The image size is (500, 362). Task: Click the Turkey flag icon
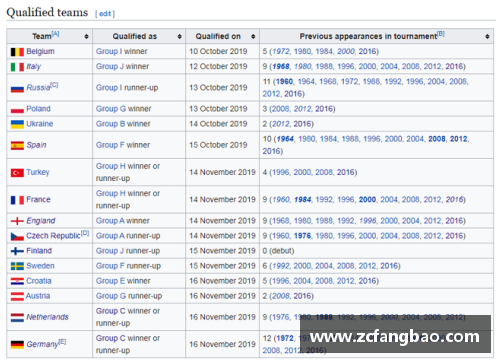point(17,172)
